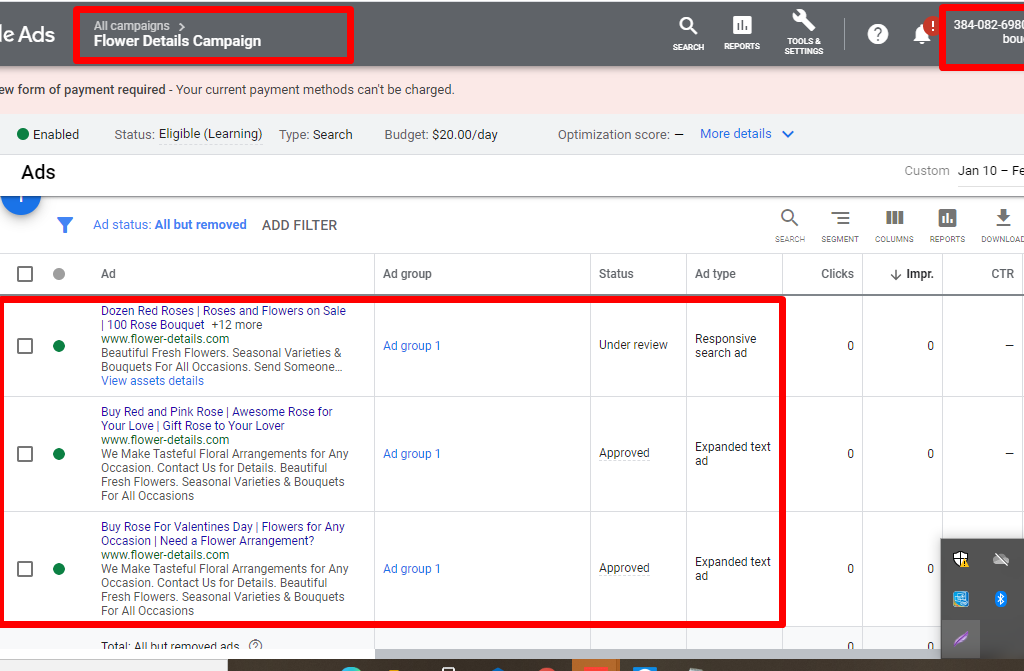This screenshot has height=671, width=1024.
Task: Click the ADD FILTER button
Action: coord(299,225)
